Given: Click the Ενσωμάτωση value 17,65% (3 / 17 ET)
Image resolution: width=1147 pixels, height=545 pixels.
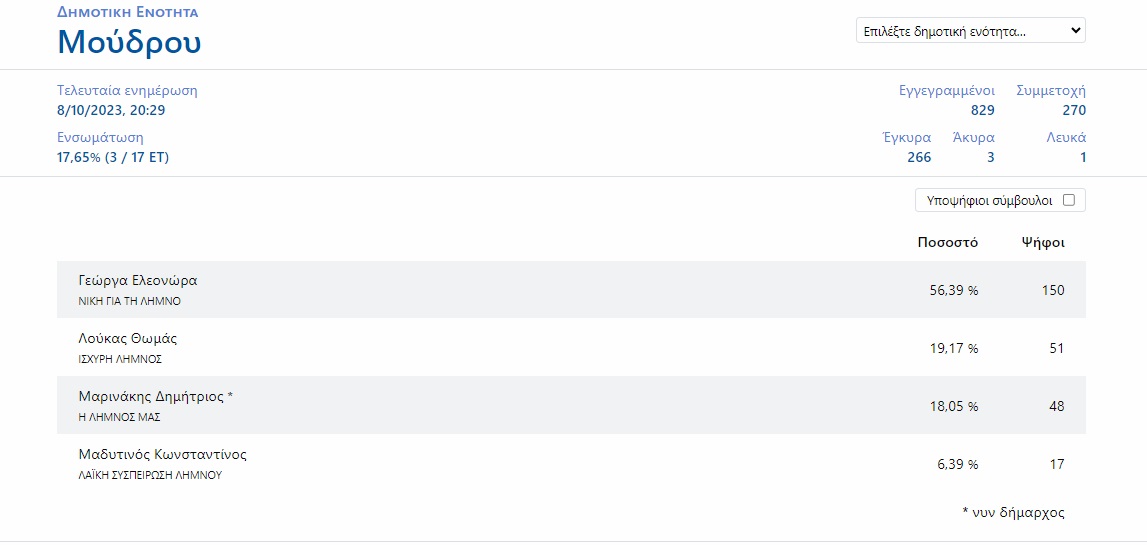Looking at the screenshot, I should [113, 157].
